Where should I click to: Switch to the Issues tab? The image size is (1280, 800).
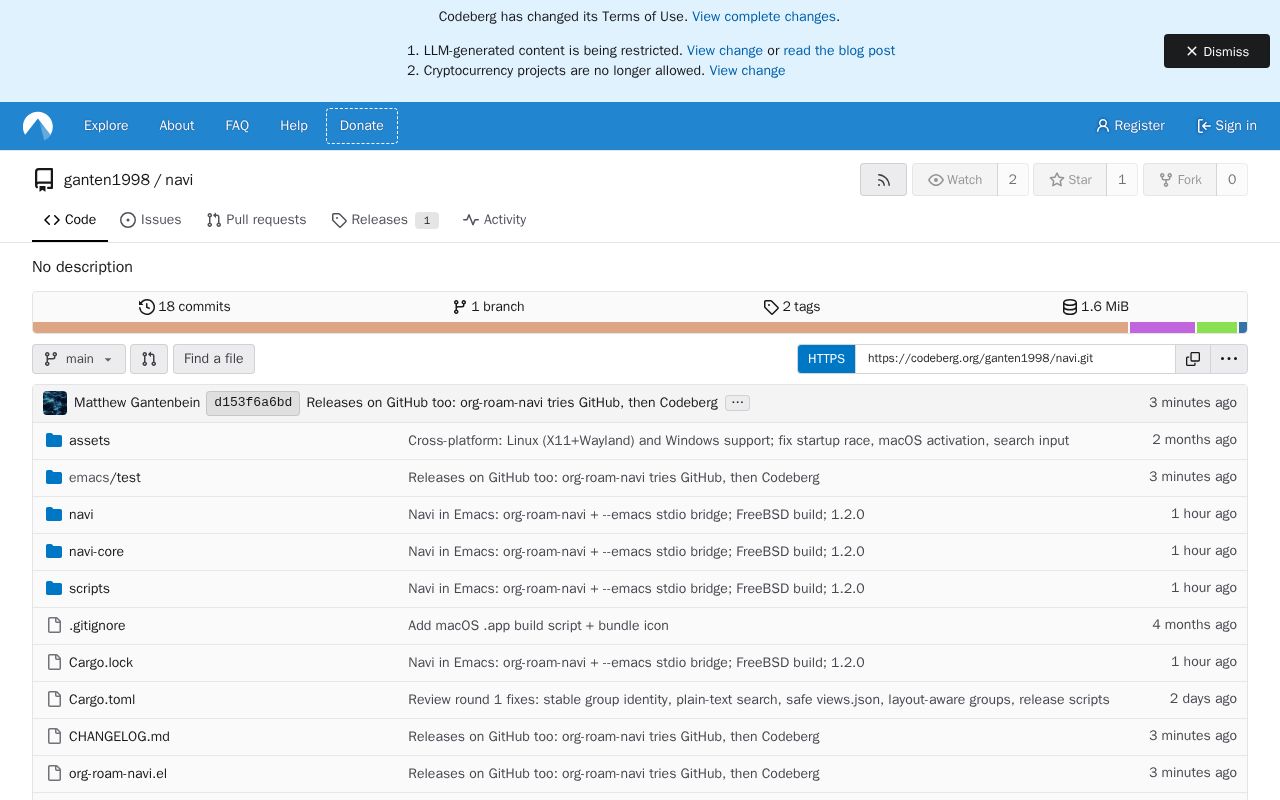[150, 220]
